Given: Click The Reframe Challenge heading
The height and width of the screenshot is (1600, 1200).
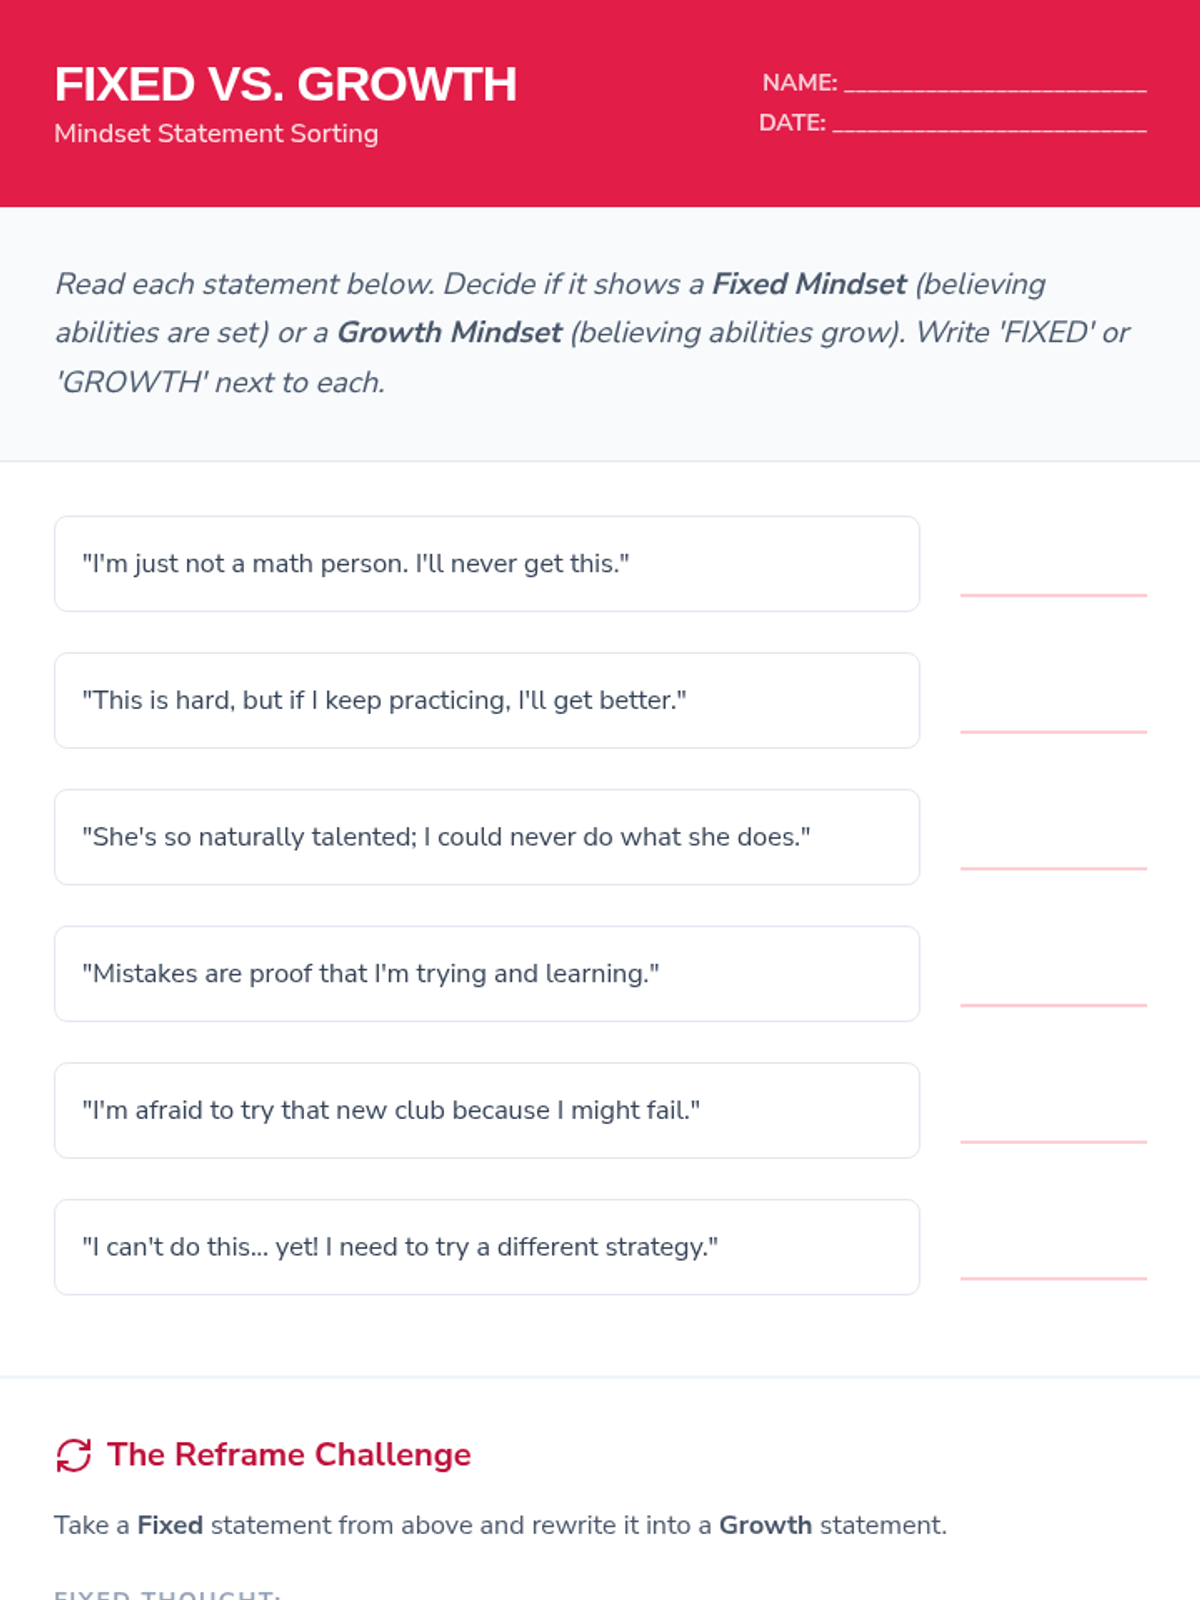Looking at the screenshot, I should point(289,1455).
